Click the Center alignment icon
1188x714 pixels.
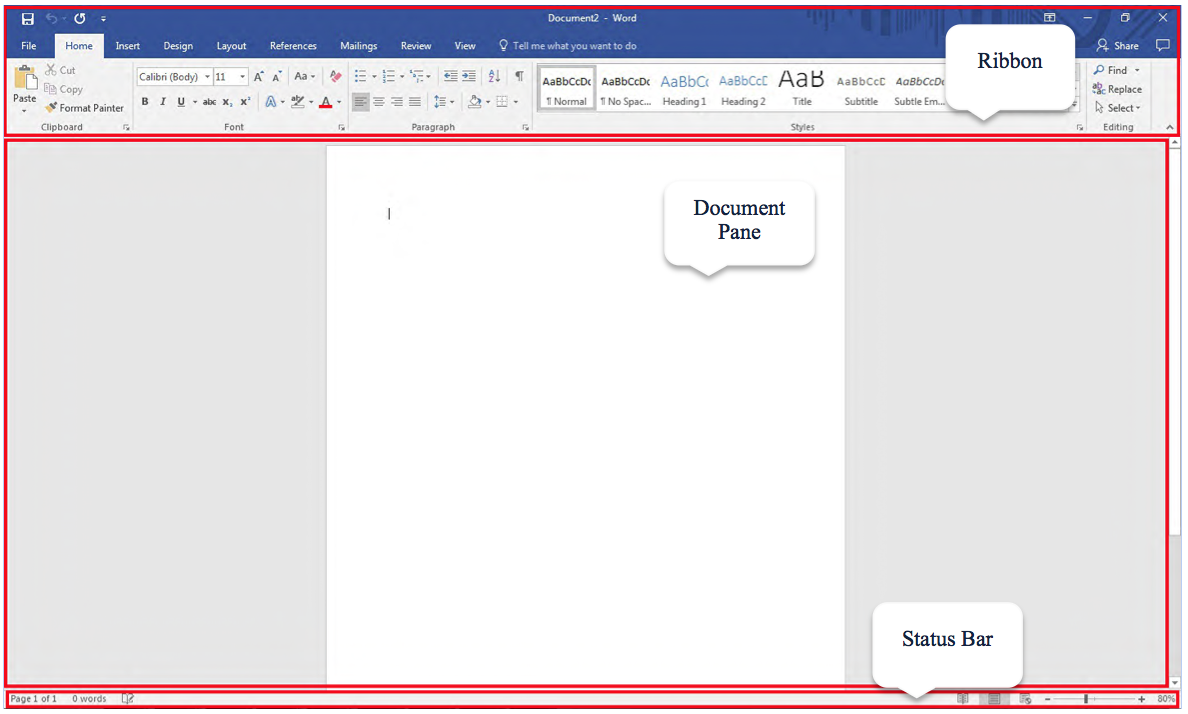[379, 102]
